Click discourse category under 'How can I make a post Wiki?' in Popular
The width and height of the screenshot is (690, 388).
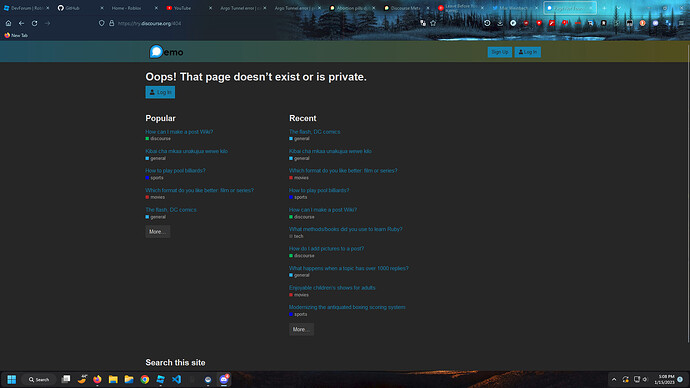[158, 139]
